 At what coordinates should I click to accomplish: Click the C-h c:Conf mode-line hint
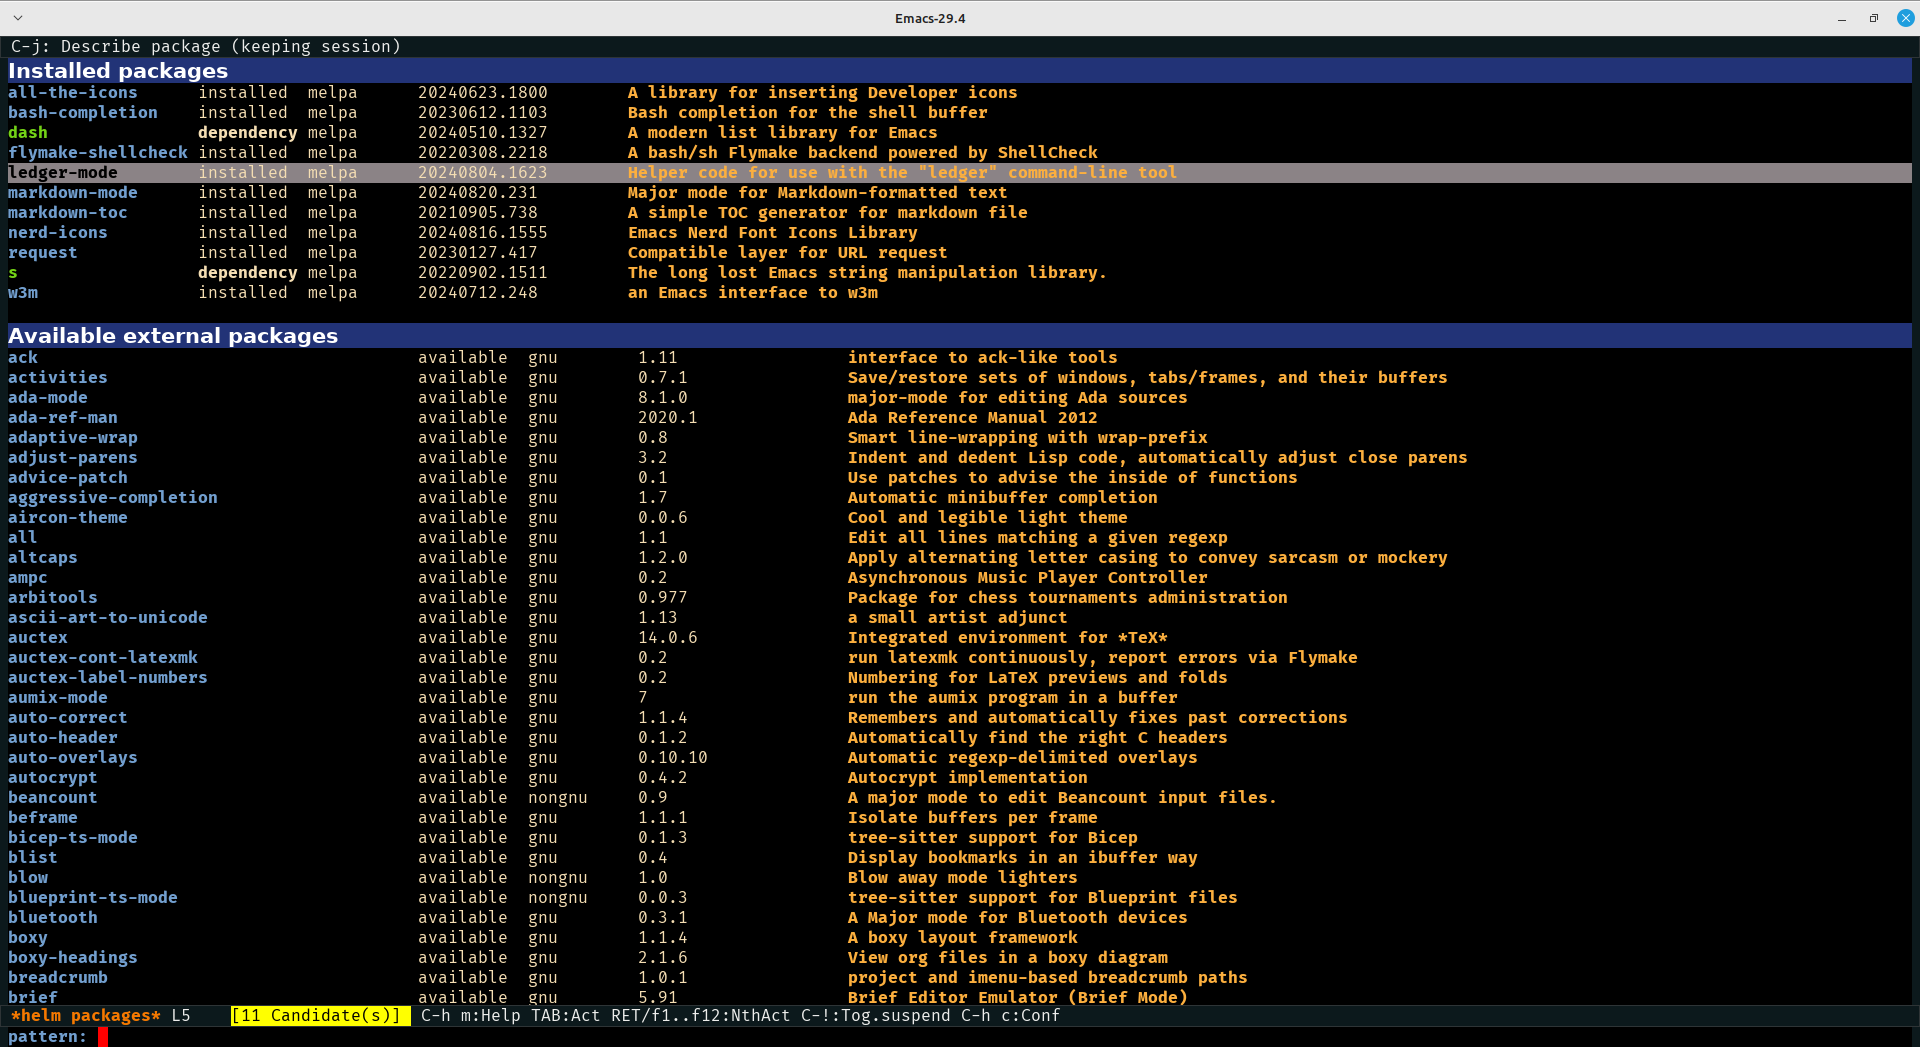[x=1010, y=1016]
